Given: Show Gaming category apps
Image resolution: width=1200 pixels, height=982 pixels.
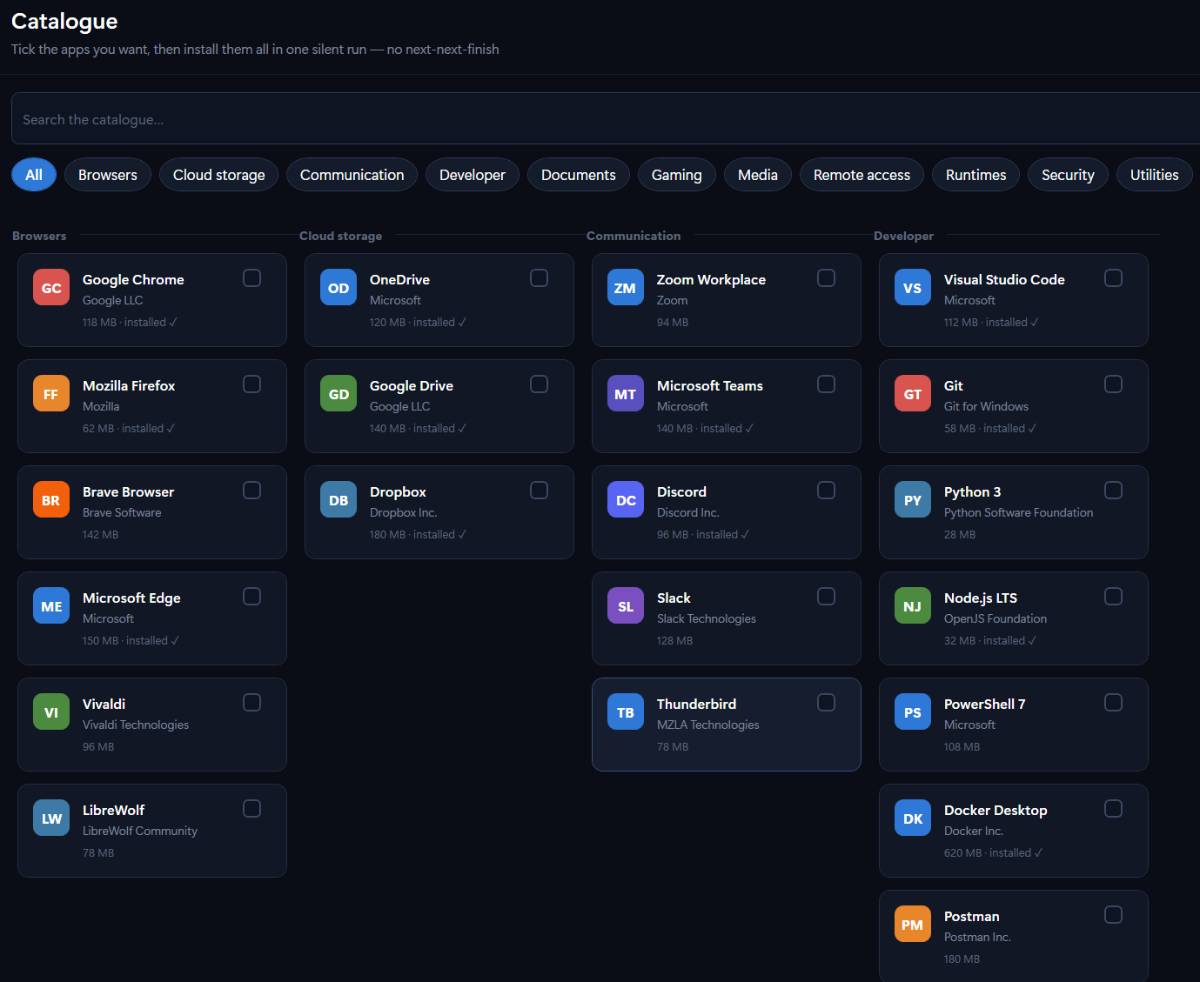Looking at the screenshot, I should point(677,174).
